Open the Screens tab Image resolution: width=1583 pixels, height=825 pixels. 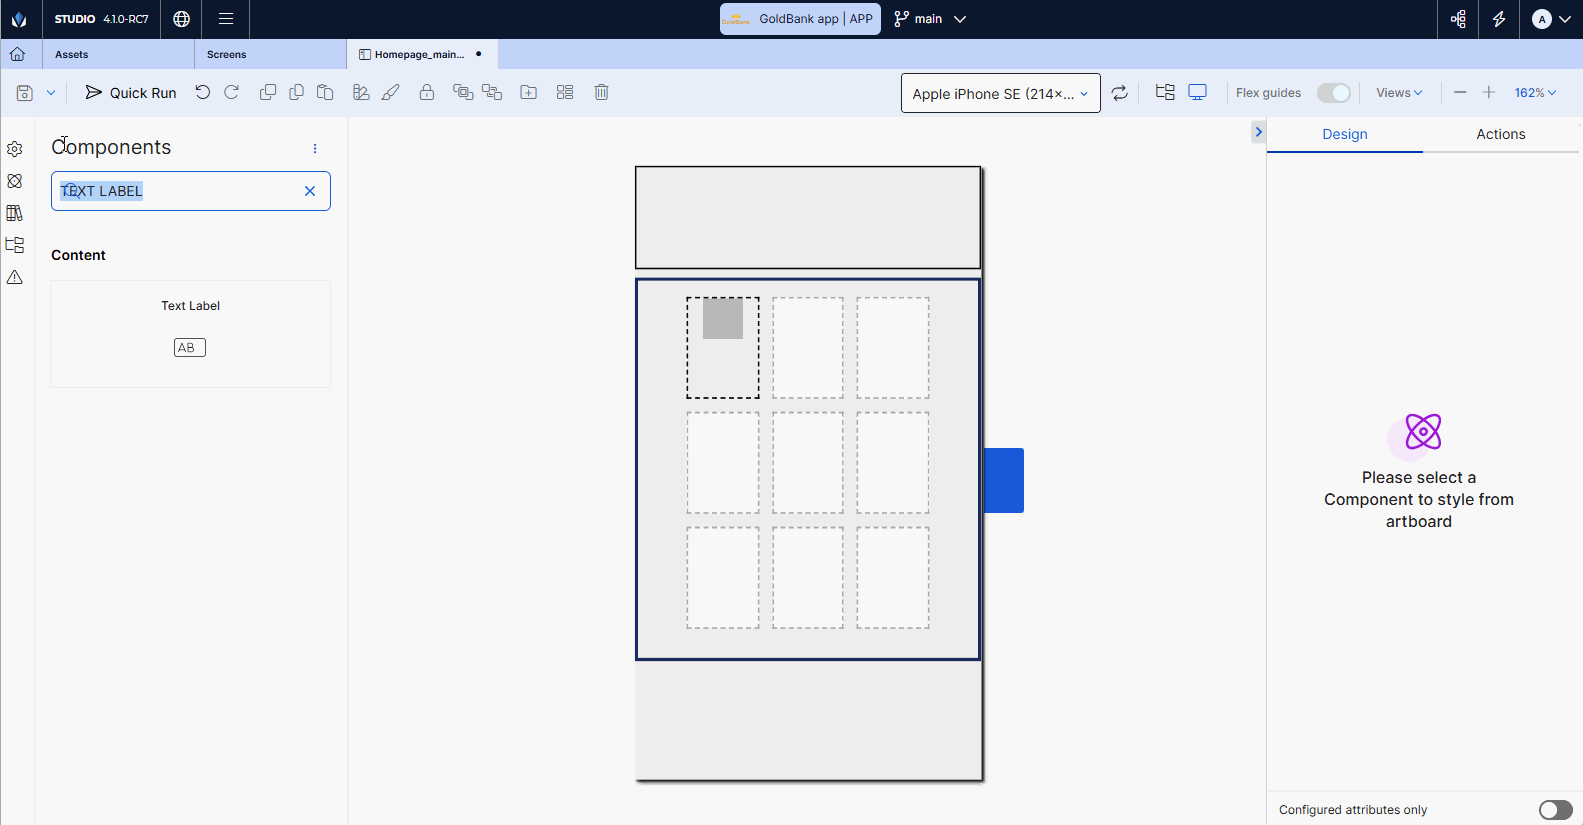point(227,55)
